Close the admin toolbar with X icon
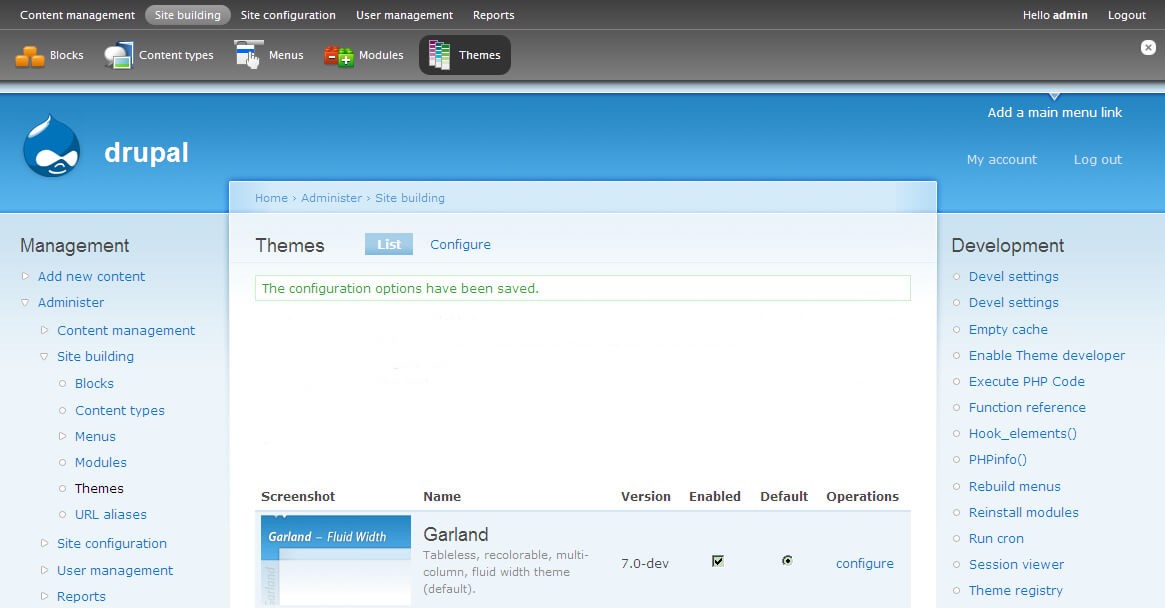The image size is (1165, 608). tap(1148, 48)
